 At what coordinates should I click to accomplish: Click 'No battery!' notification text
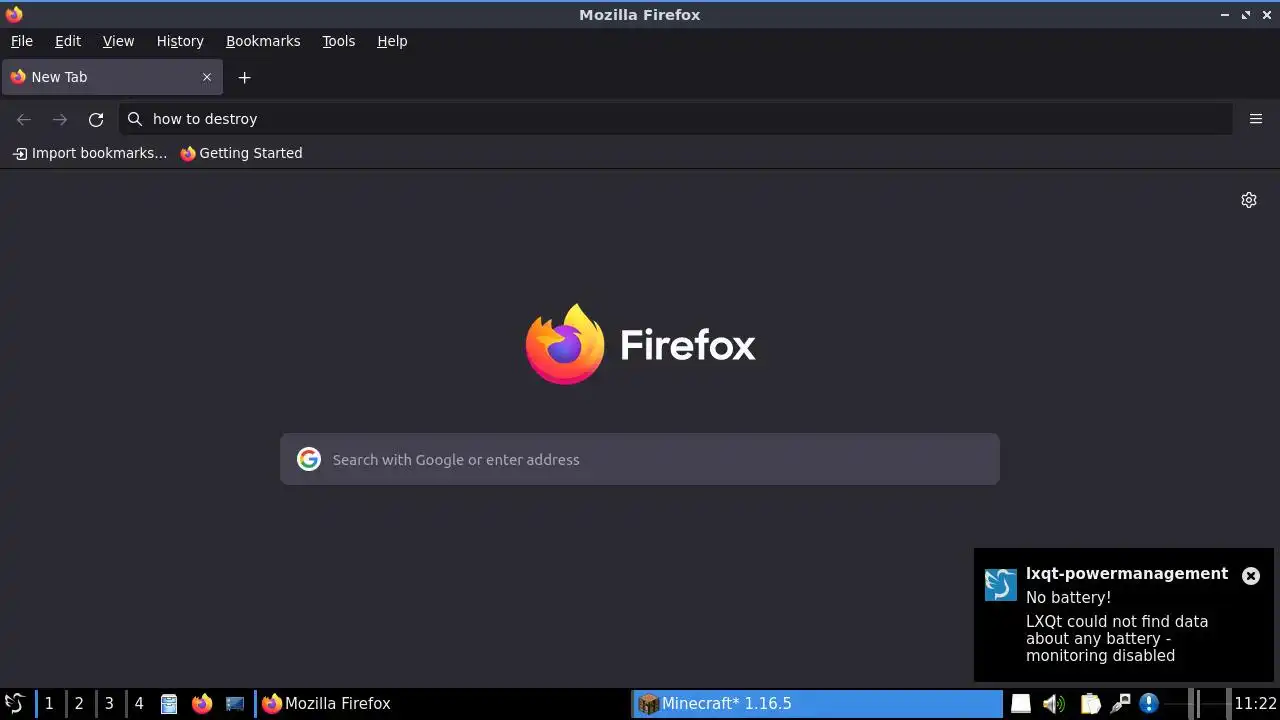(1068, 597)
